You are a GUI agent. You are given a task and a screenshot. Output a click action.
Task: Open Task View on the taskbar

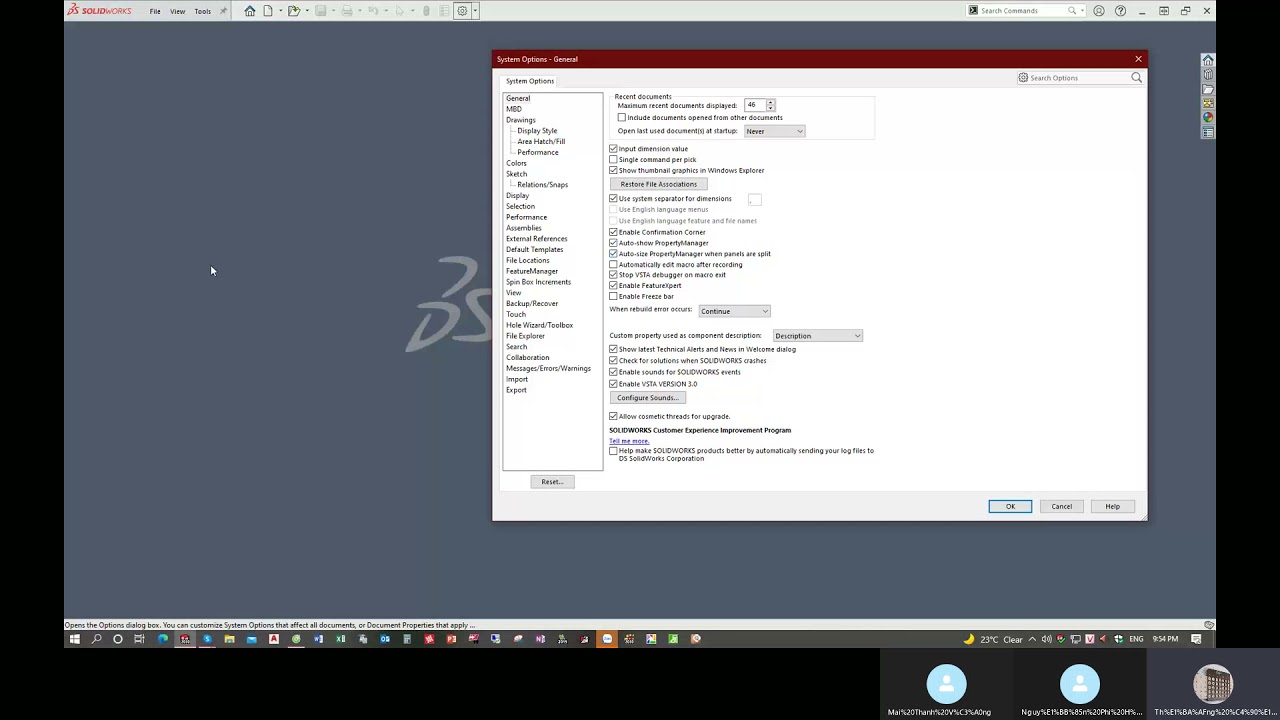tap(140, 639)
